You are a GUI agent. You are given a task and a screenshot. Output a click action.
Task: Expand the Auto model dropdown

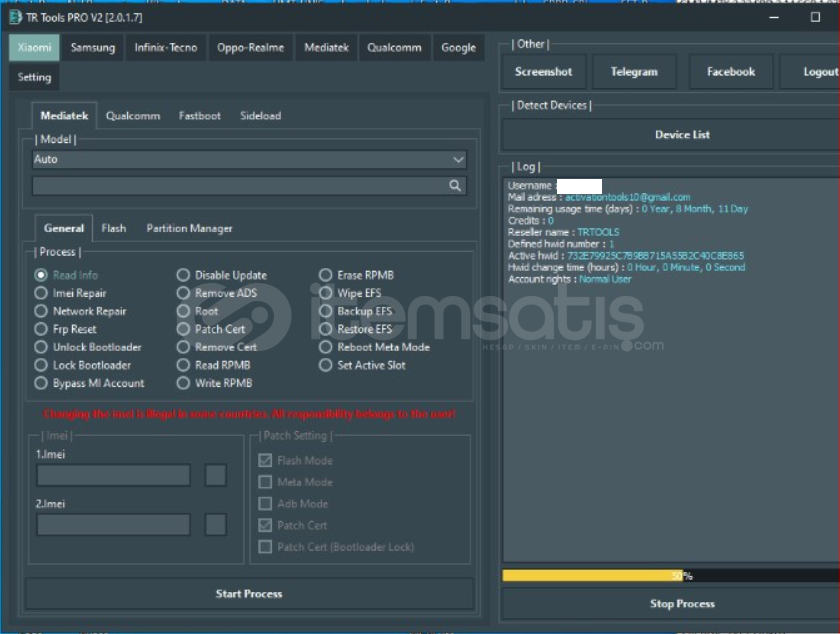click(x=457, y=160)
